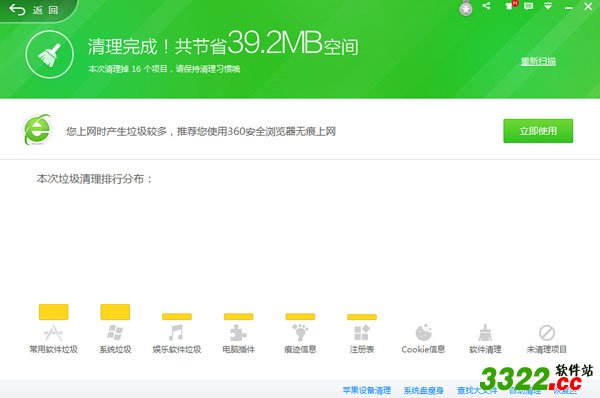Open the 查找大文件 link
The height and width of the screenshot is (398, 600).
coord(477,390)
